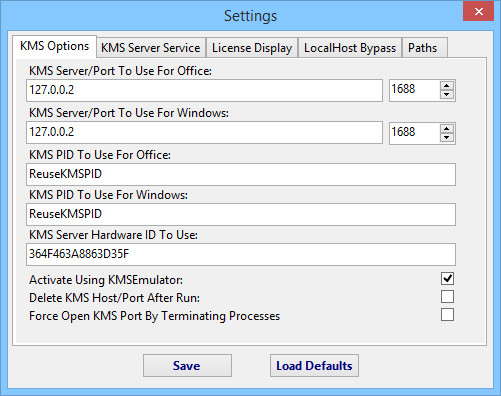Screen dimensions: 501x396
Task: Click the 'KMS Server/Port To Use For Windows:' label
Action: tap(129, 113)
